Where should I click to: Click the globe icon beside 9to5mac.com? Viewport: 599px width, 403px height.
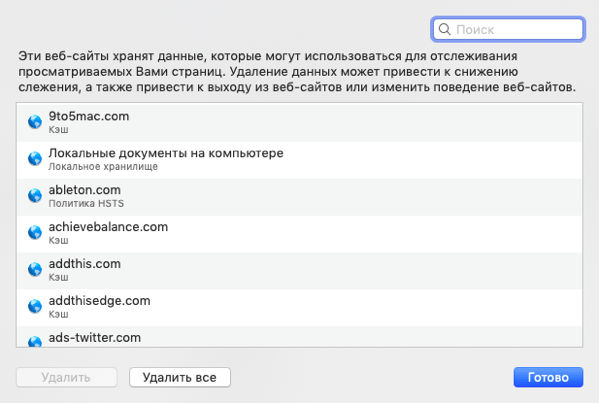click(x=35, y=122)
